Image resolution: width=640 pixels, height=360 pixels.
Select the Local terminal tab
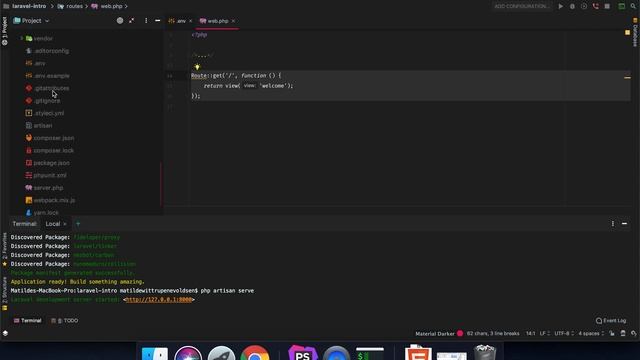53,224
